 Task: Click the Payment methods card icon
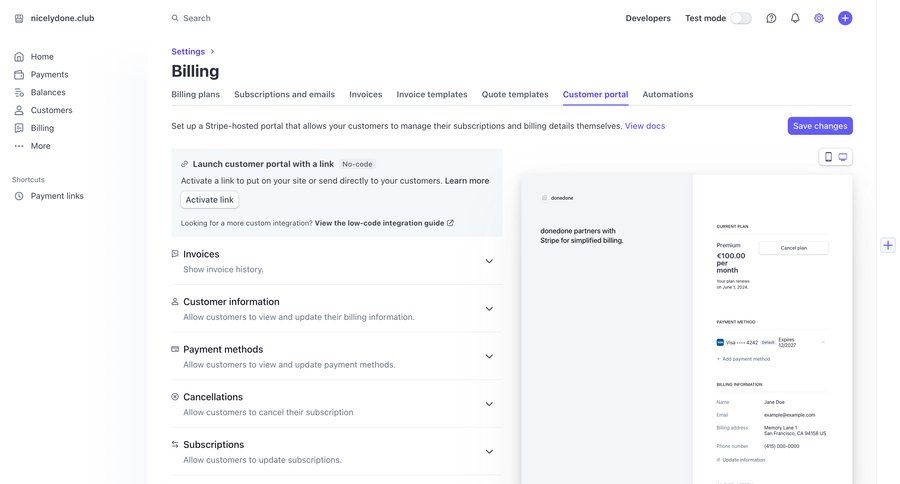pos(175,349)
